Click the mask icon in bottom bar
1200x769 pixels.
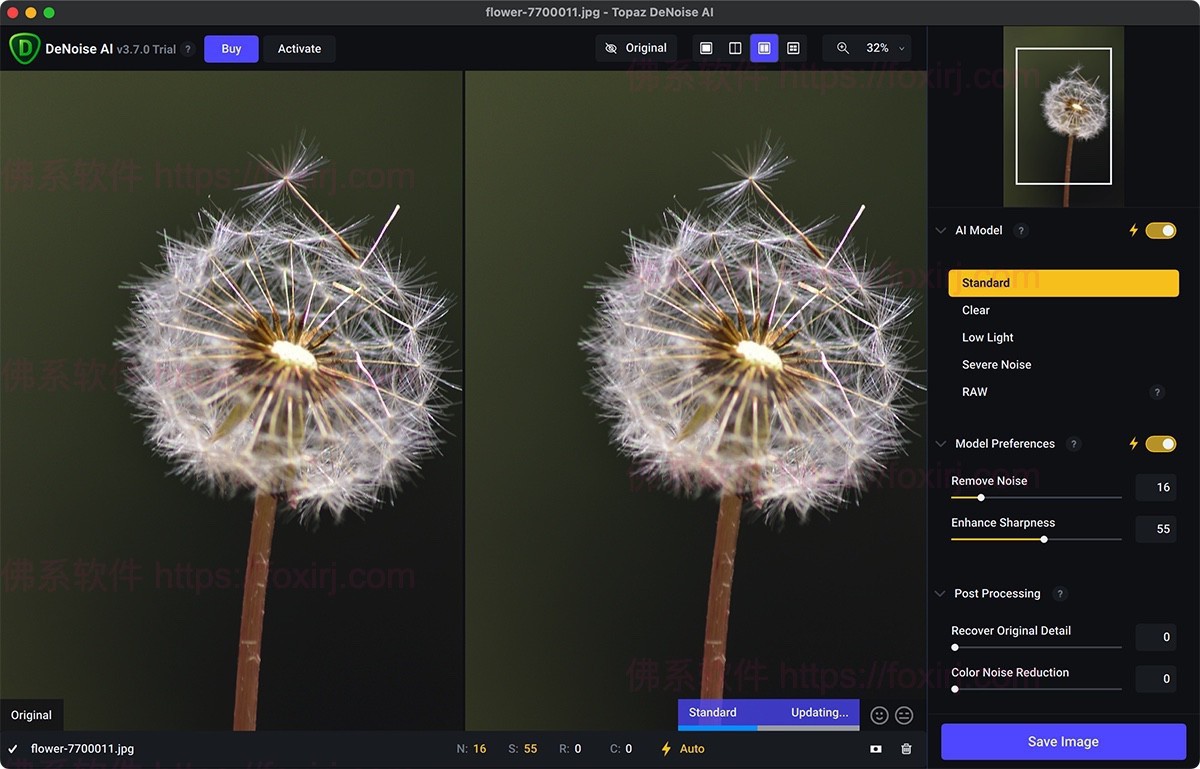click(876, 749)
